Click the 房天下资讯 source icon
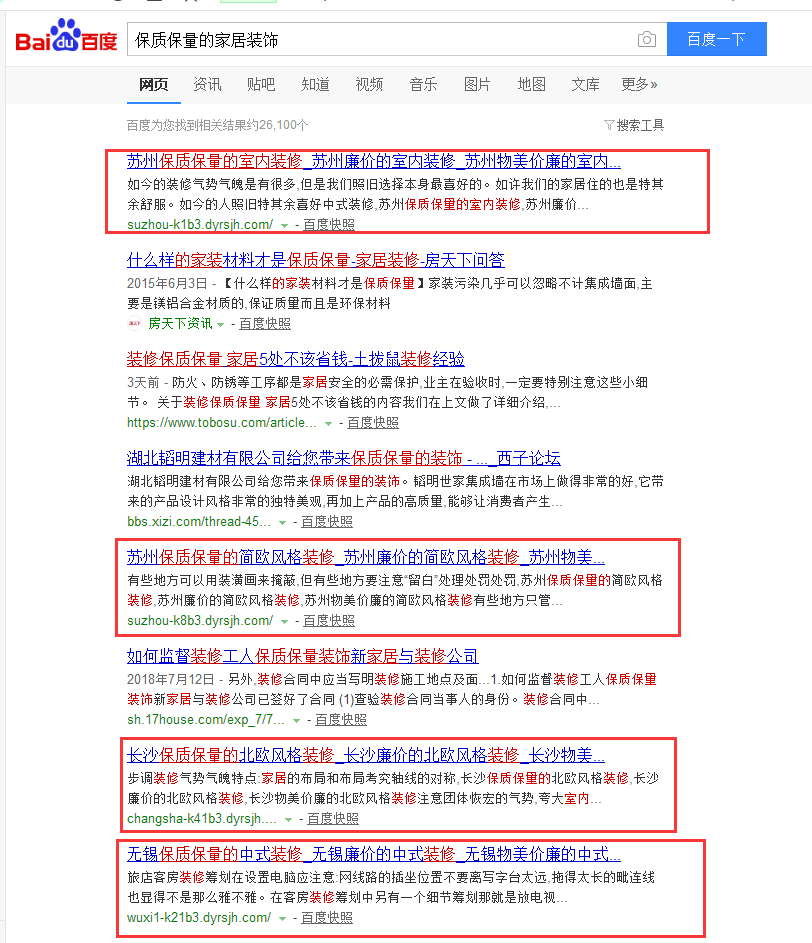812x943 pixels. pos(135,324)
